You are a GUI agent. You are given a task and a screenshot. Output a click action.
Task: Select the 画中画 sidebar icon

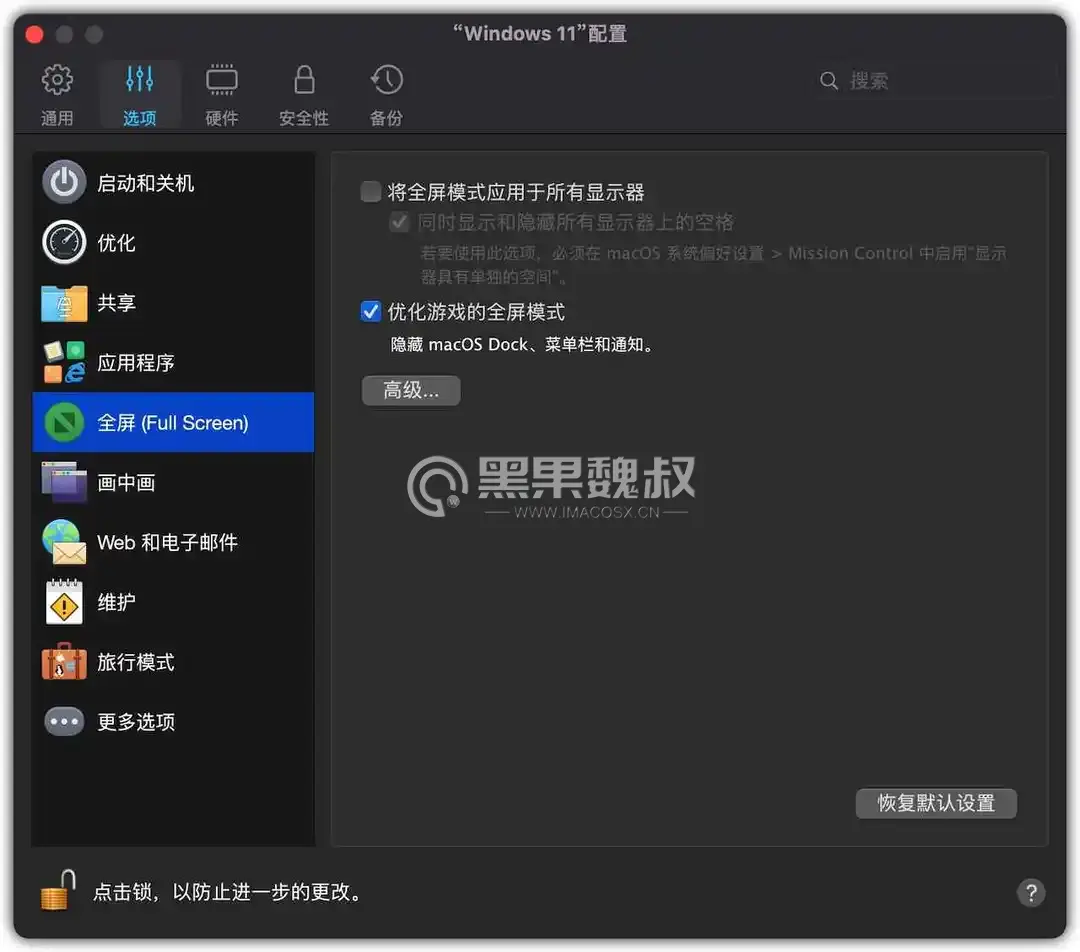pyautogui.click(x=63, y=482)
